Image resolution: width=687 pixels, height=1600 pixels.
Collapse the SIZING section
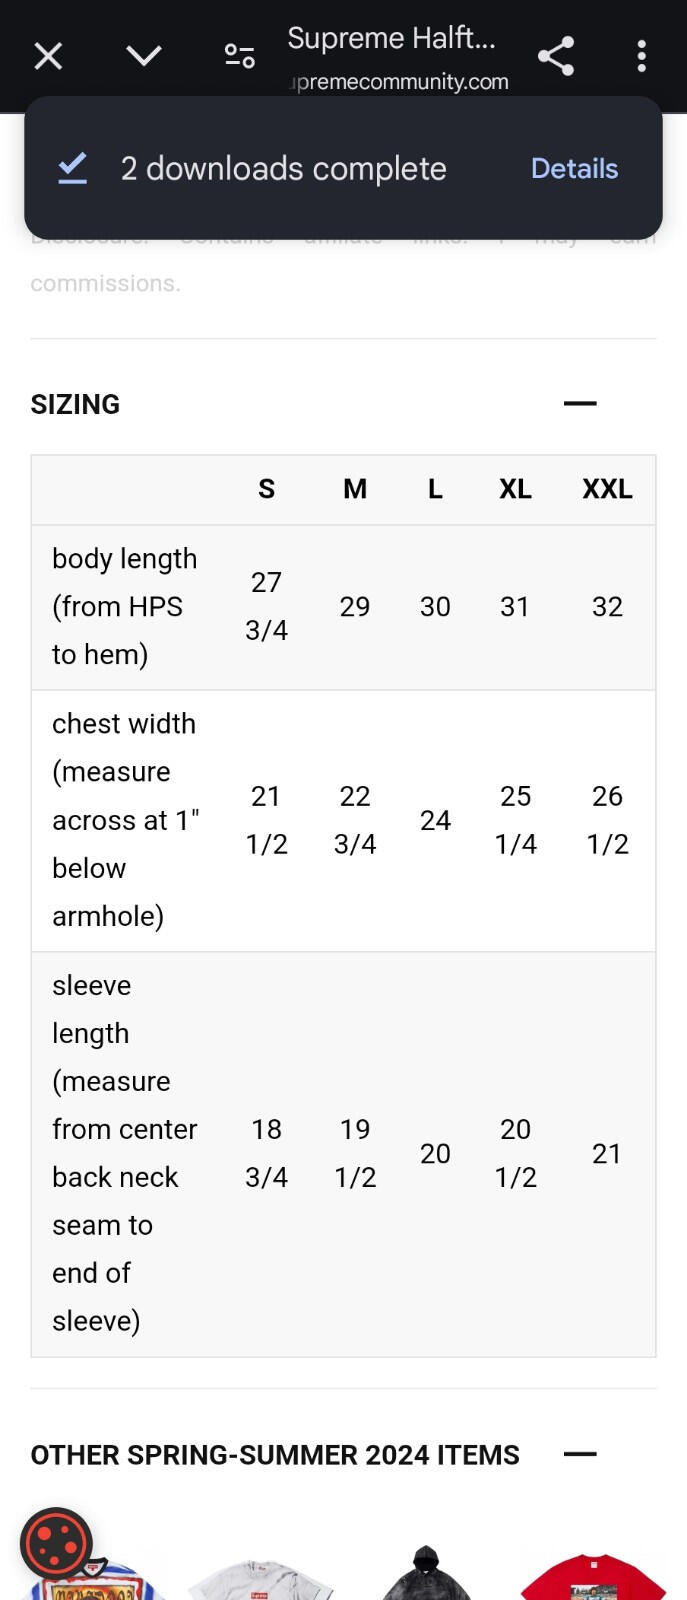coord(580,404)
